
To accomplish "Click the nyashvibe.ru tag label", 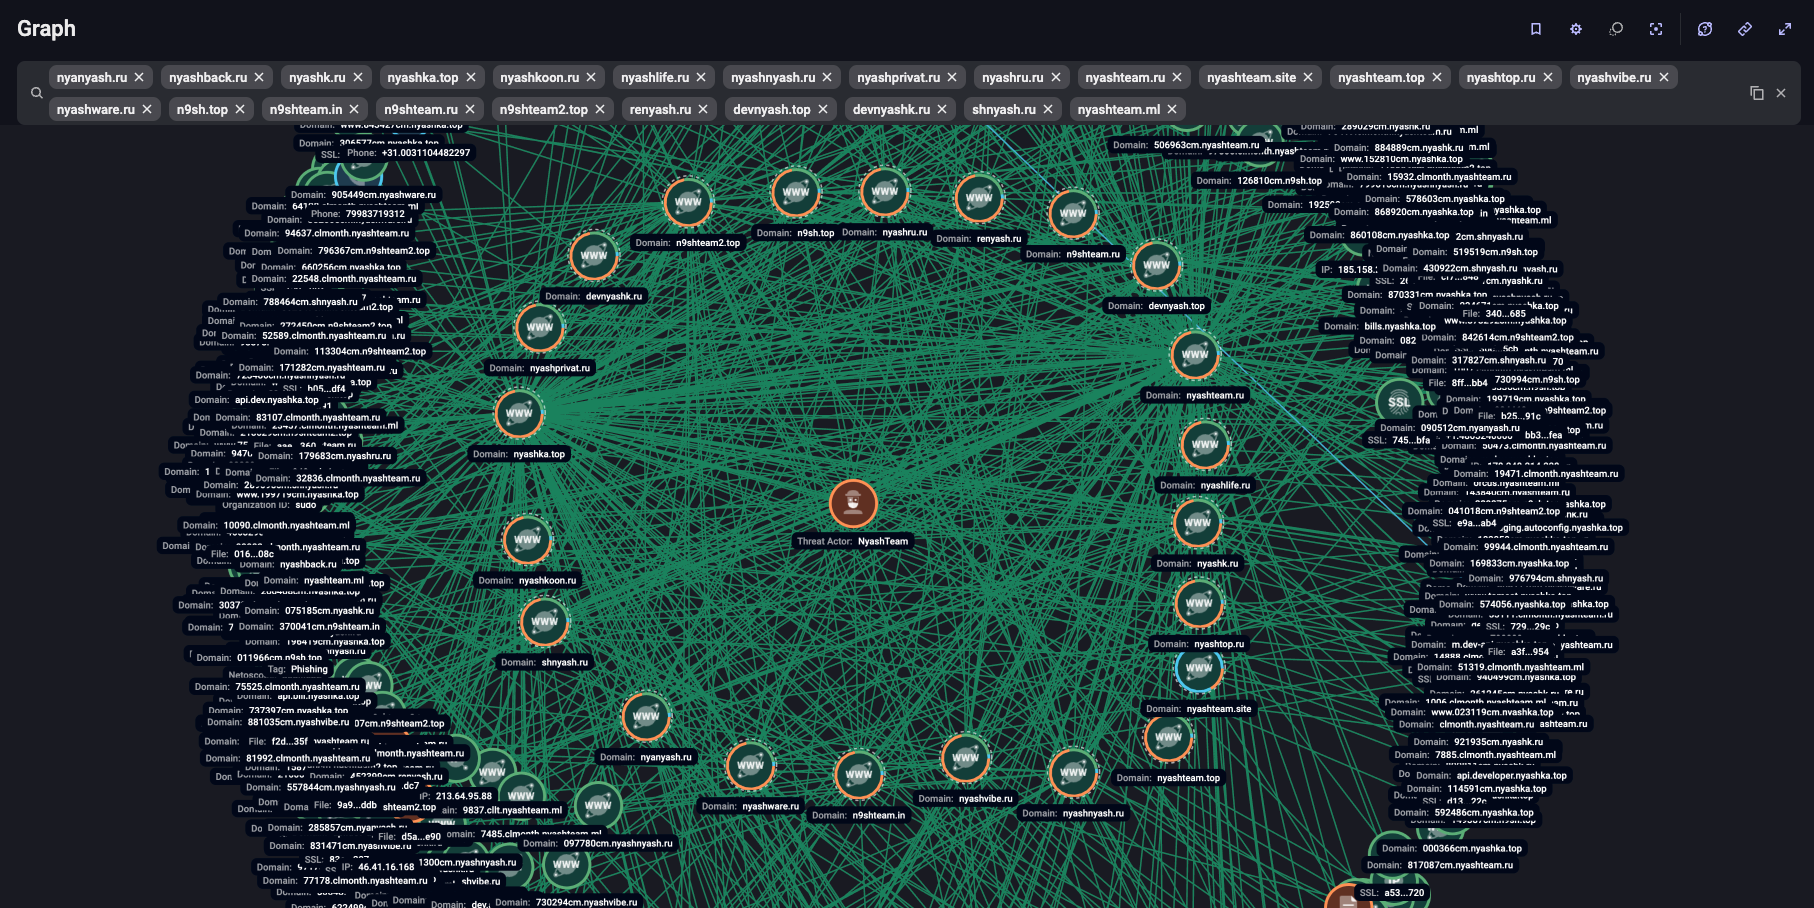I will (x=1613, y=77).
